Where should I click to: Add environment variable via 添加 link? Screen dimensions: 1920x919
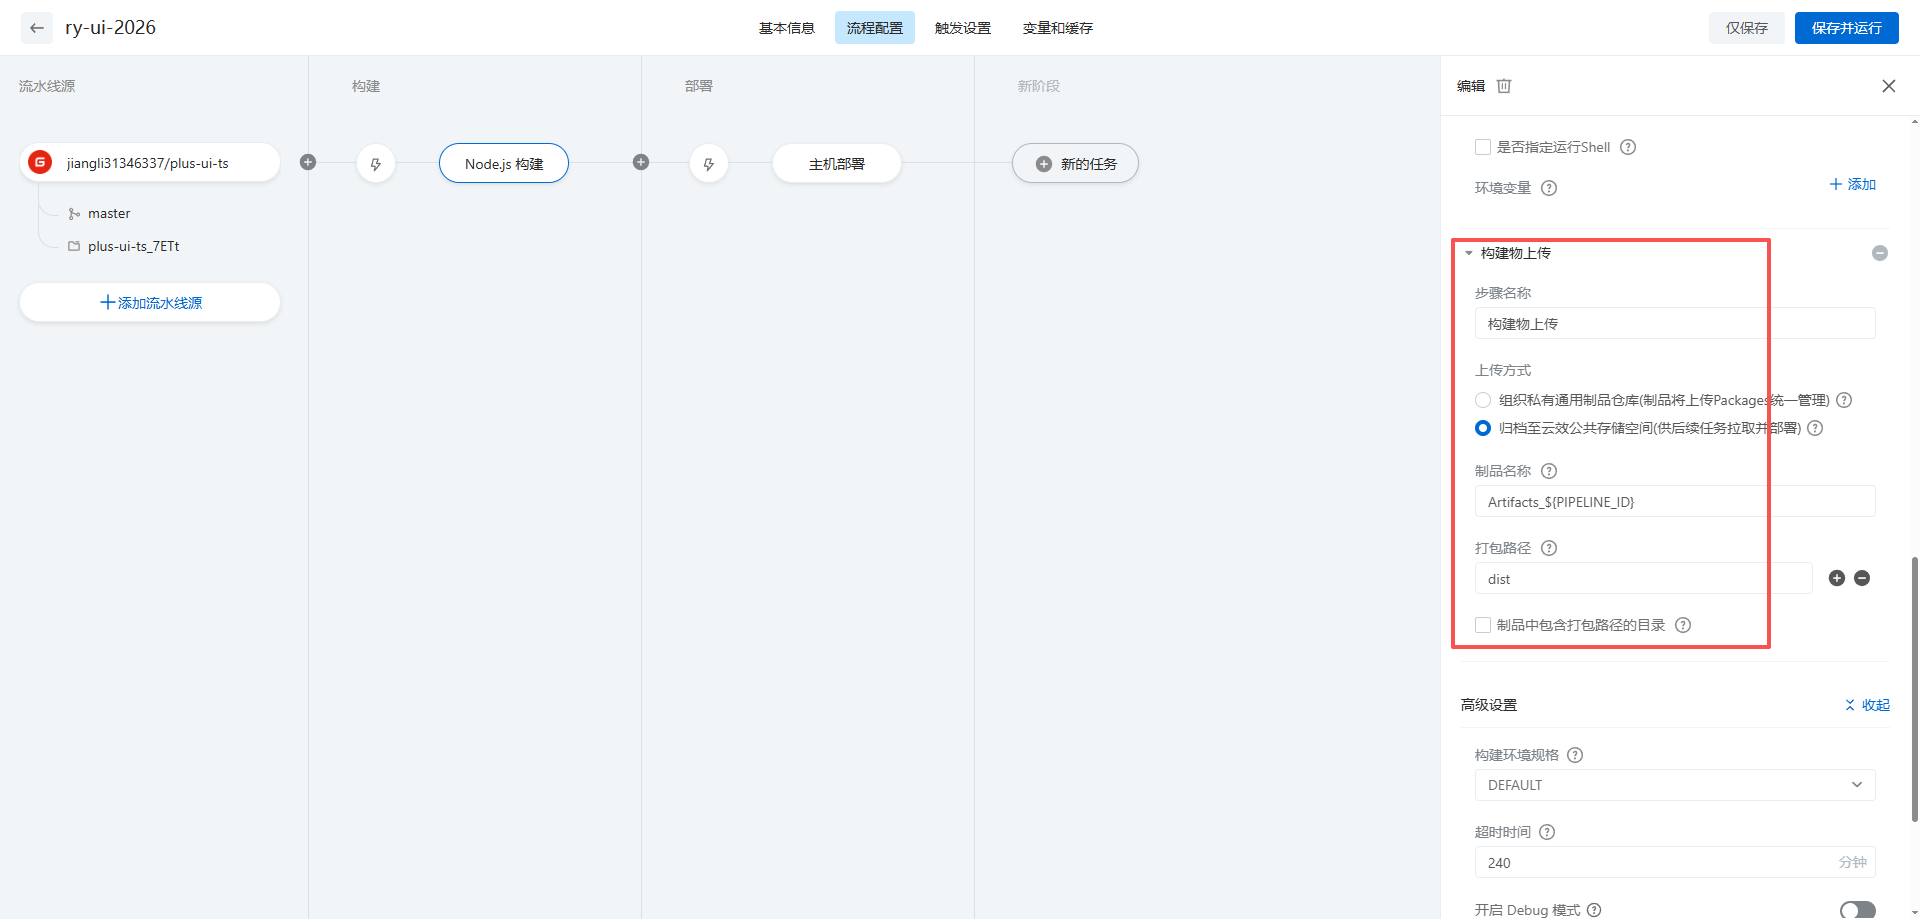(x=1853, y=184)
